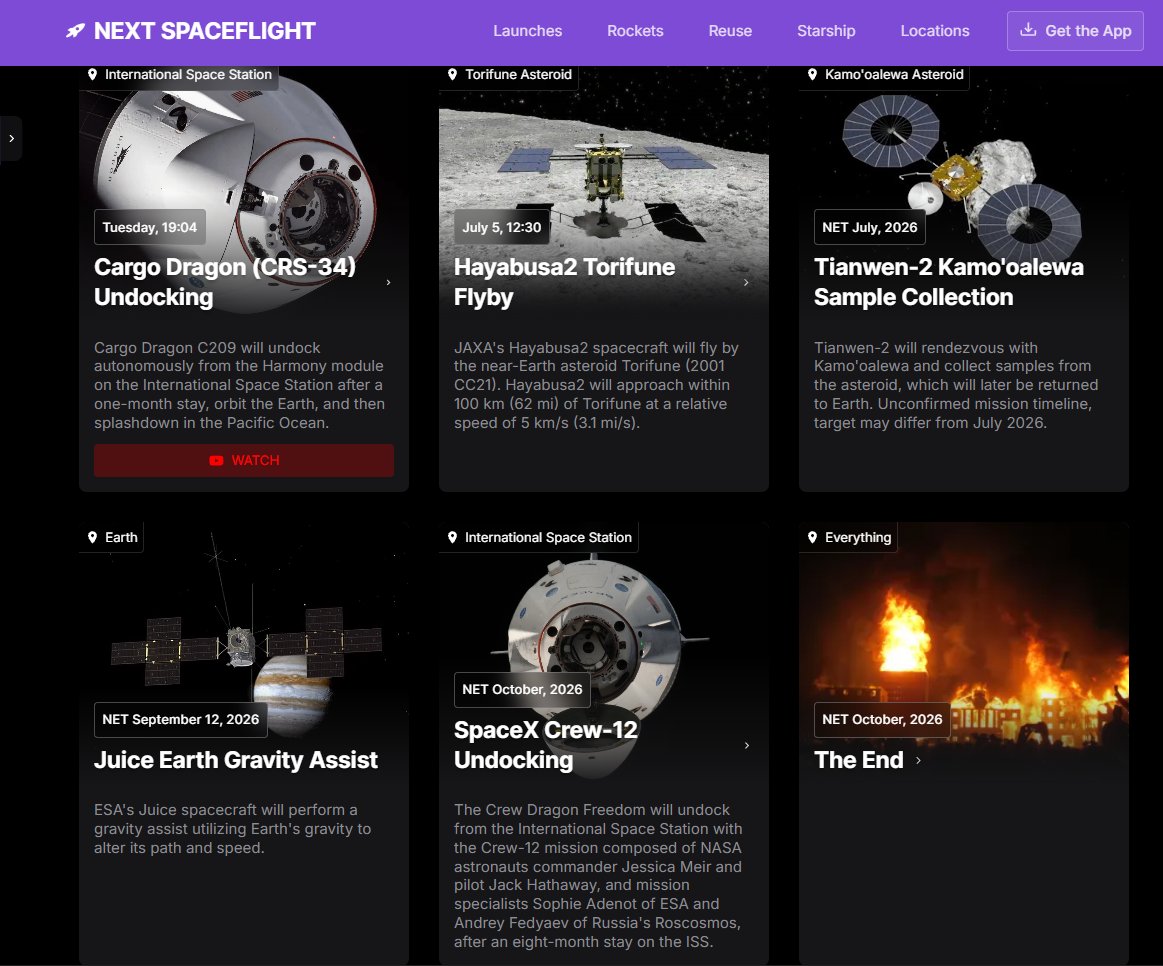This screenshot has height=966, width=1163.
Task: Click the pin icon beside Everything tag
Action: (x=812, y=537)
